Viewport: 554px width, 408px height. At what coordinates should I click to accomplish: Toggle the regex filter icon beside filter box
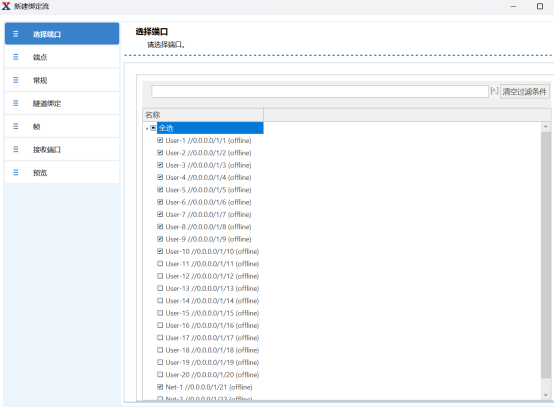[494, 91]
